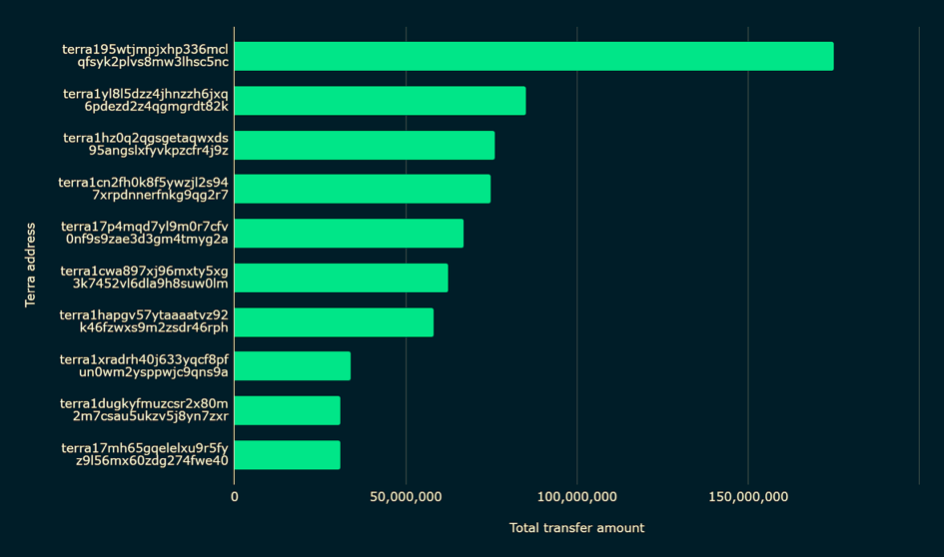This screenshot has height=557, width=944.
Task: Select the terra1cwa897xj96mxty5xg bar
Action: click(341, 278)
